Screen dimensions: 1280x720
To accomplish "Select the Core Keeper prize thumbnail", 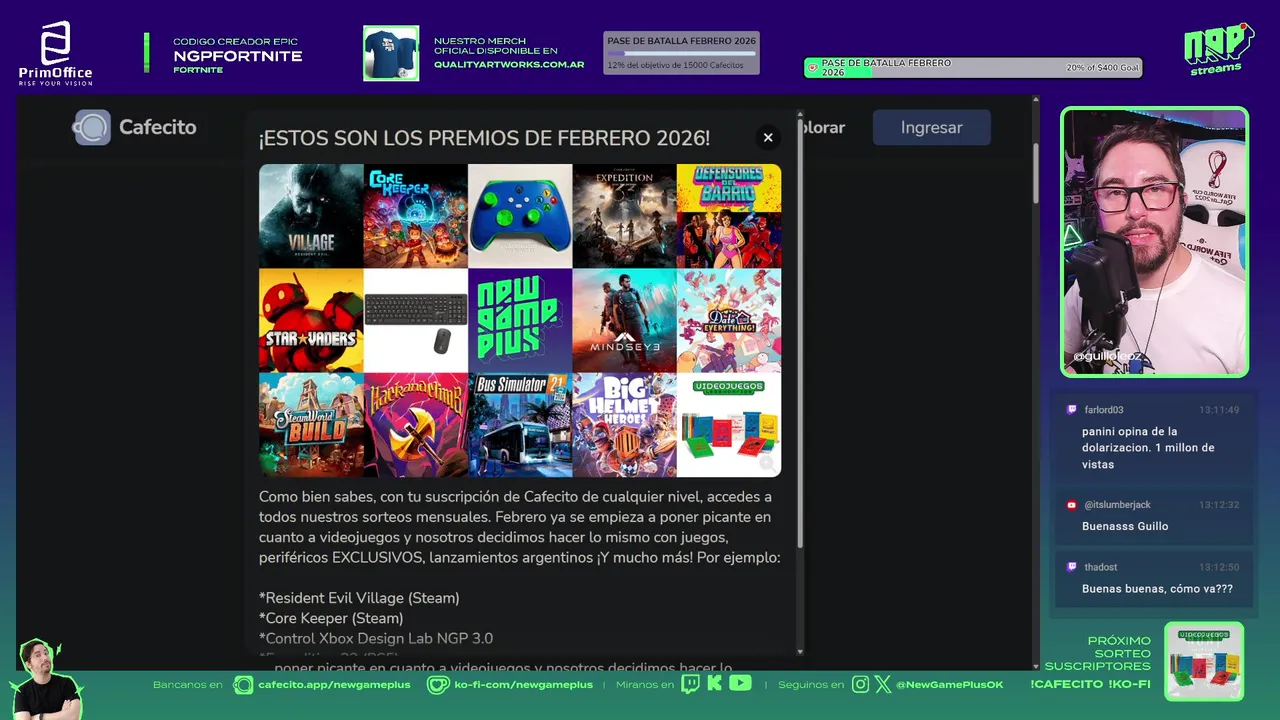I will (416, 216).
